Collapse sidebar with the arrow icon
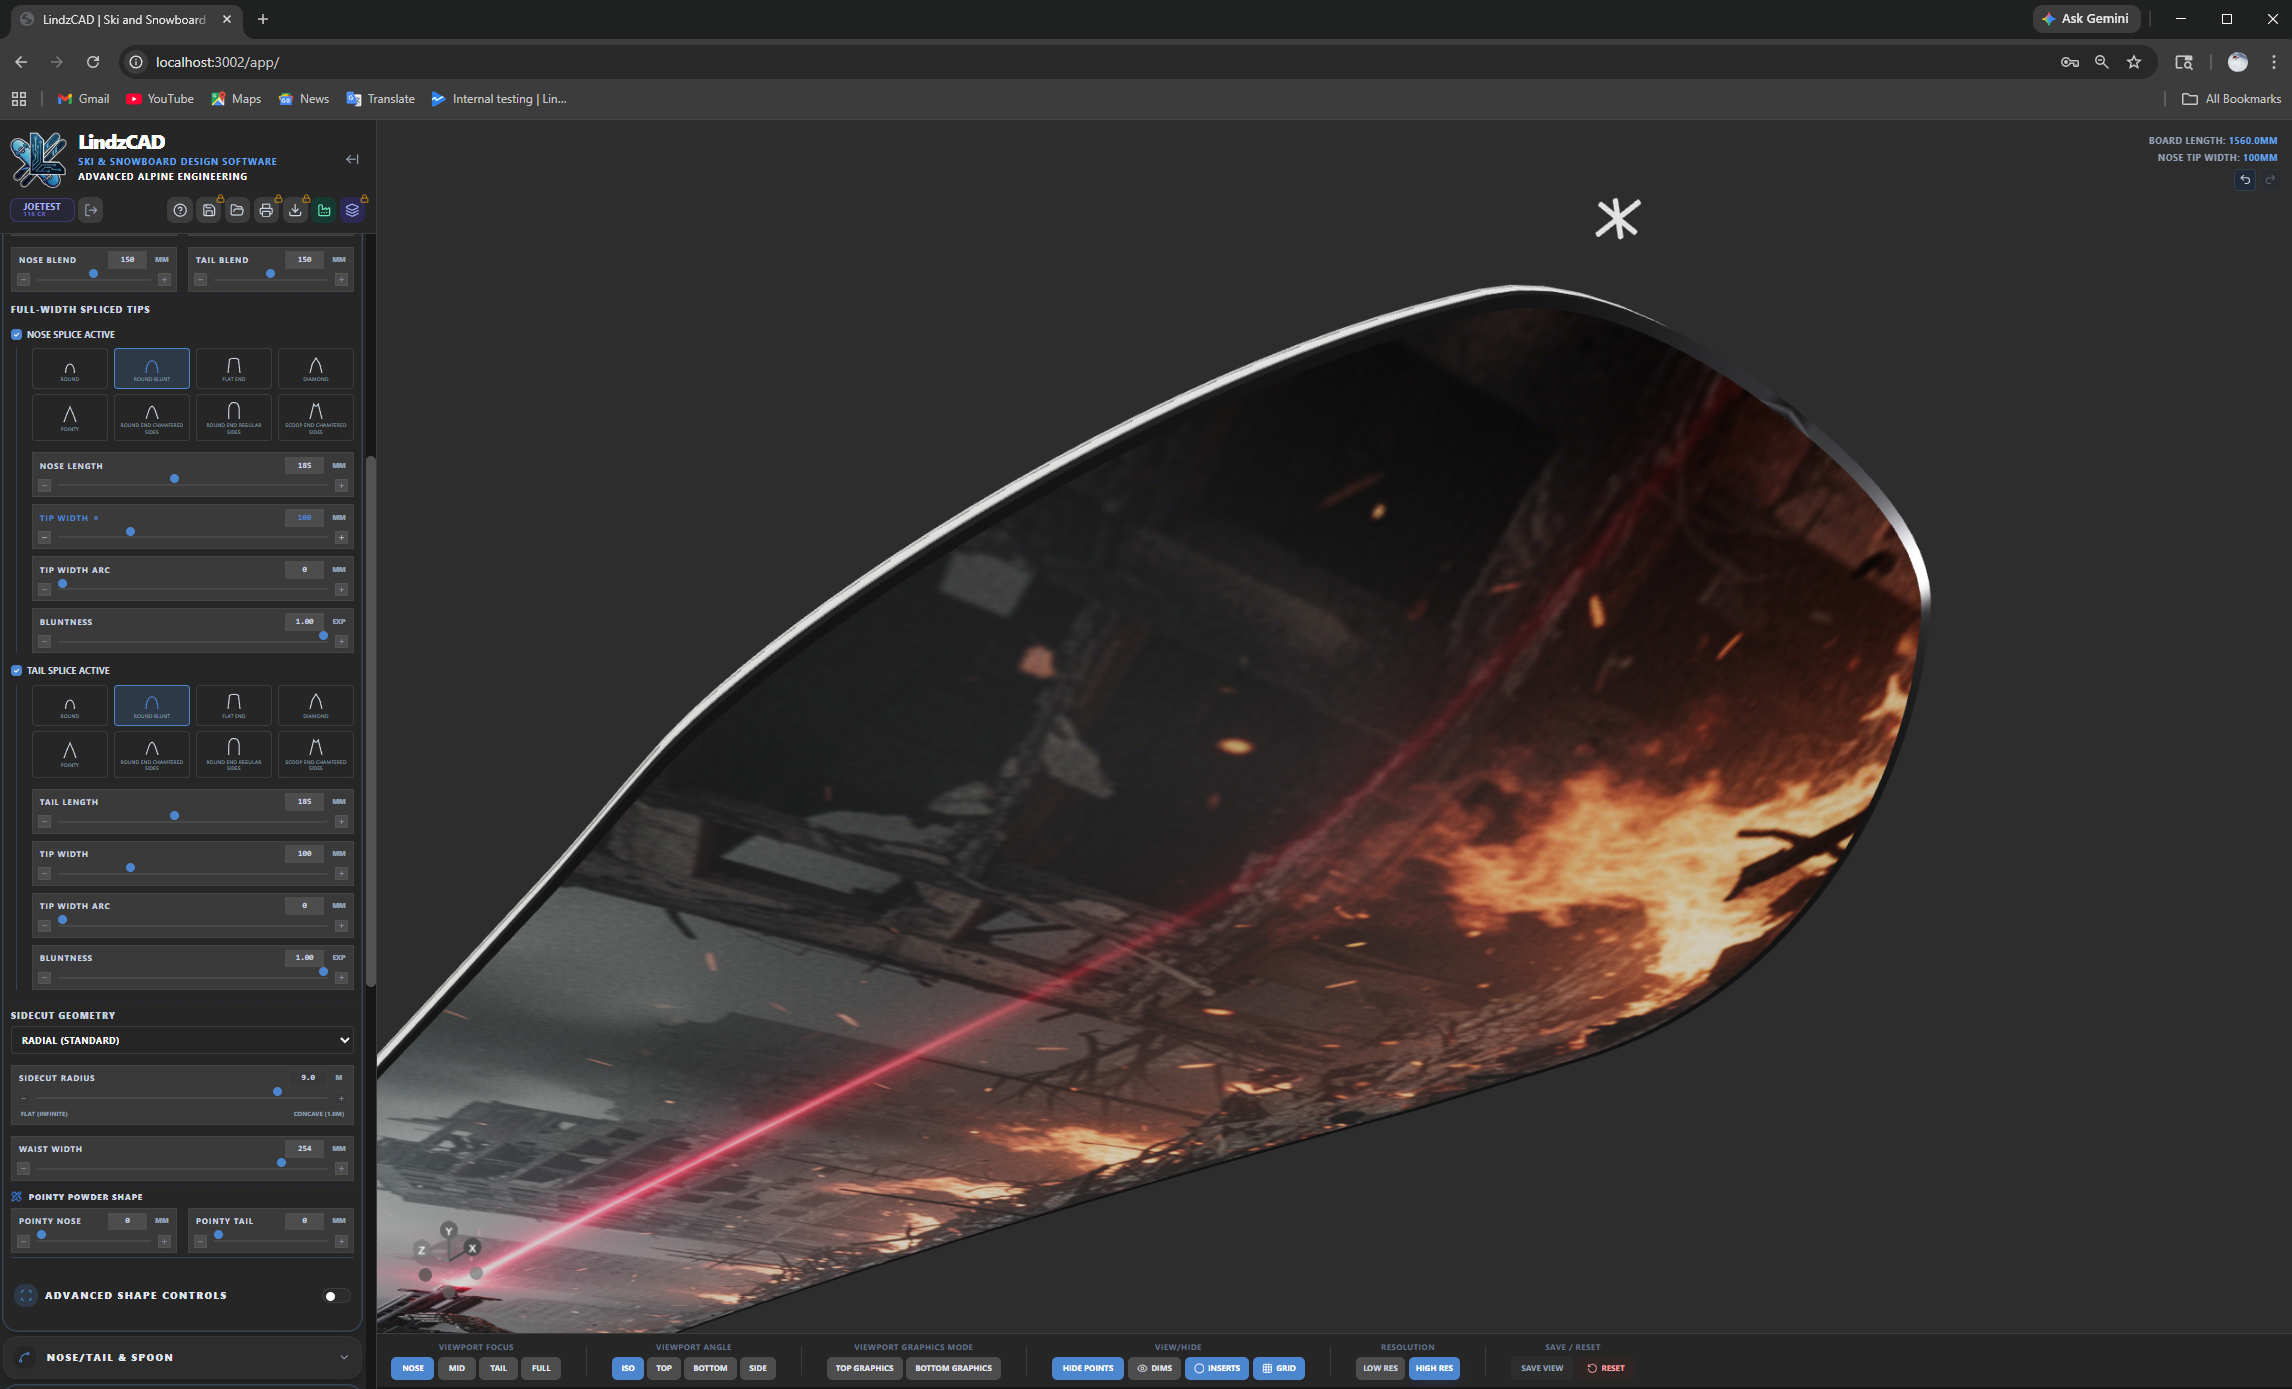2292x1389 pixels. click(x=352, y=159)
